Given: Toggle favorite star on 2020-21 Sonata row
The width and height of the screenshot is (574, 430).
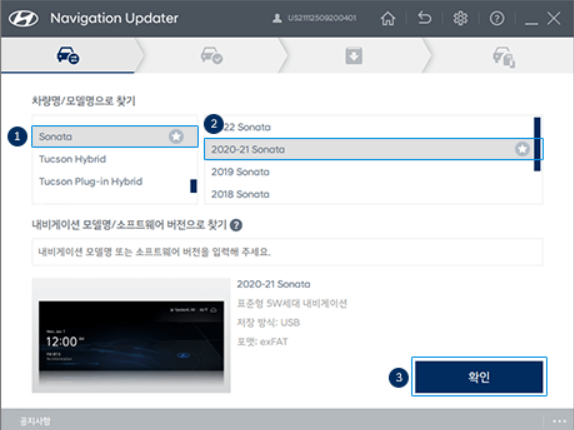Looking at the screenshot, I should click(x=522, y=149).
